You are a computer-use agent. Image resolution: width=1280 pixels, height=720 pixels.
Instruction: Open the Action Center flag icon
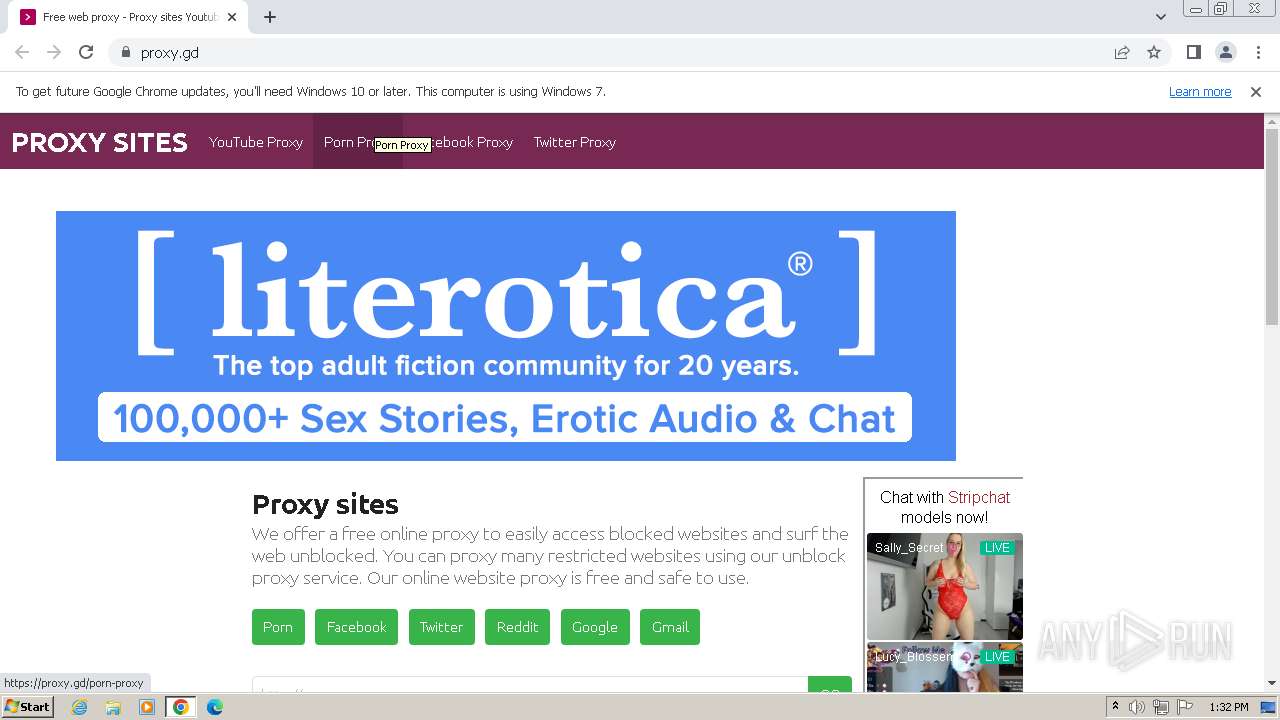(x=1184, y=707)
